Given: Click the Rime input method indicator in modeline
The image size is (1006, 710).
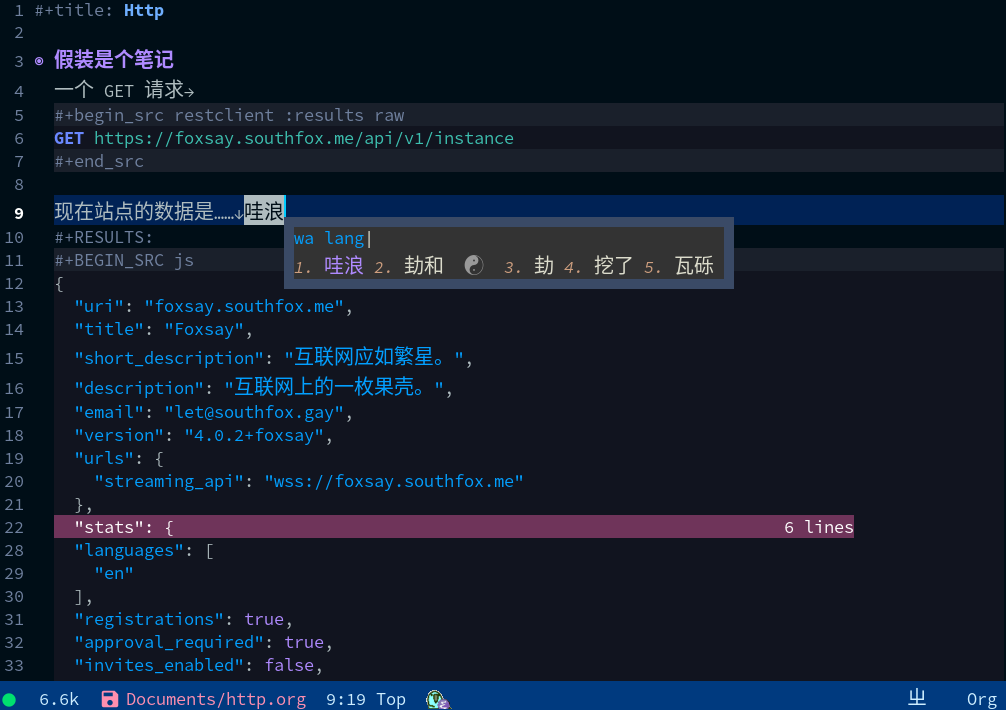Looking at the screenshot, I should pos(916,698).
